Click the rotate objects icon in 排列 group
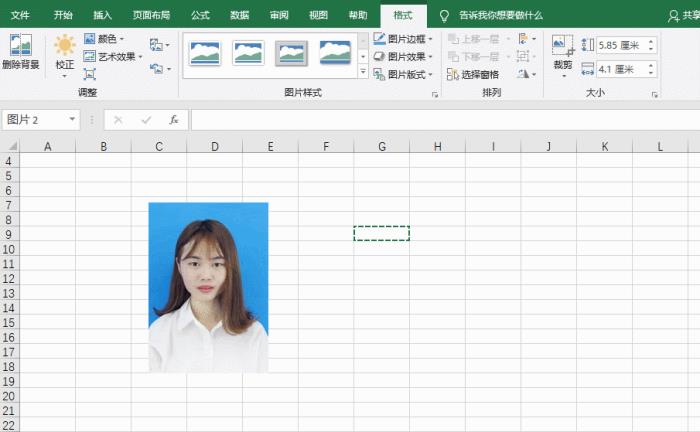This screenshot has height=432, width=700. [x=525, y=74]
